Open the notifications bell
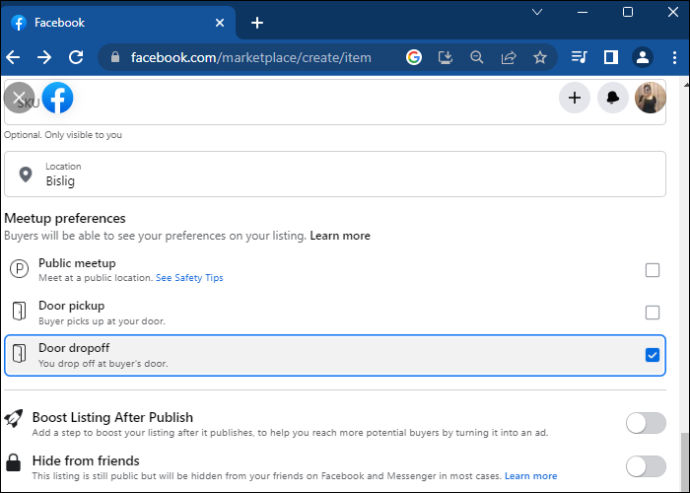This screenshot has width=690, height=493. click(x=613, y=98)
